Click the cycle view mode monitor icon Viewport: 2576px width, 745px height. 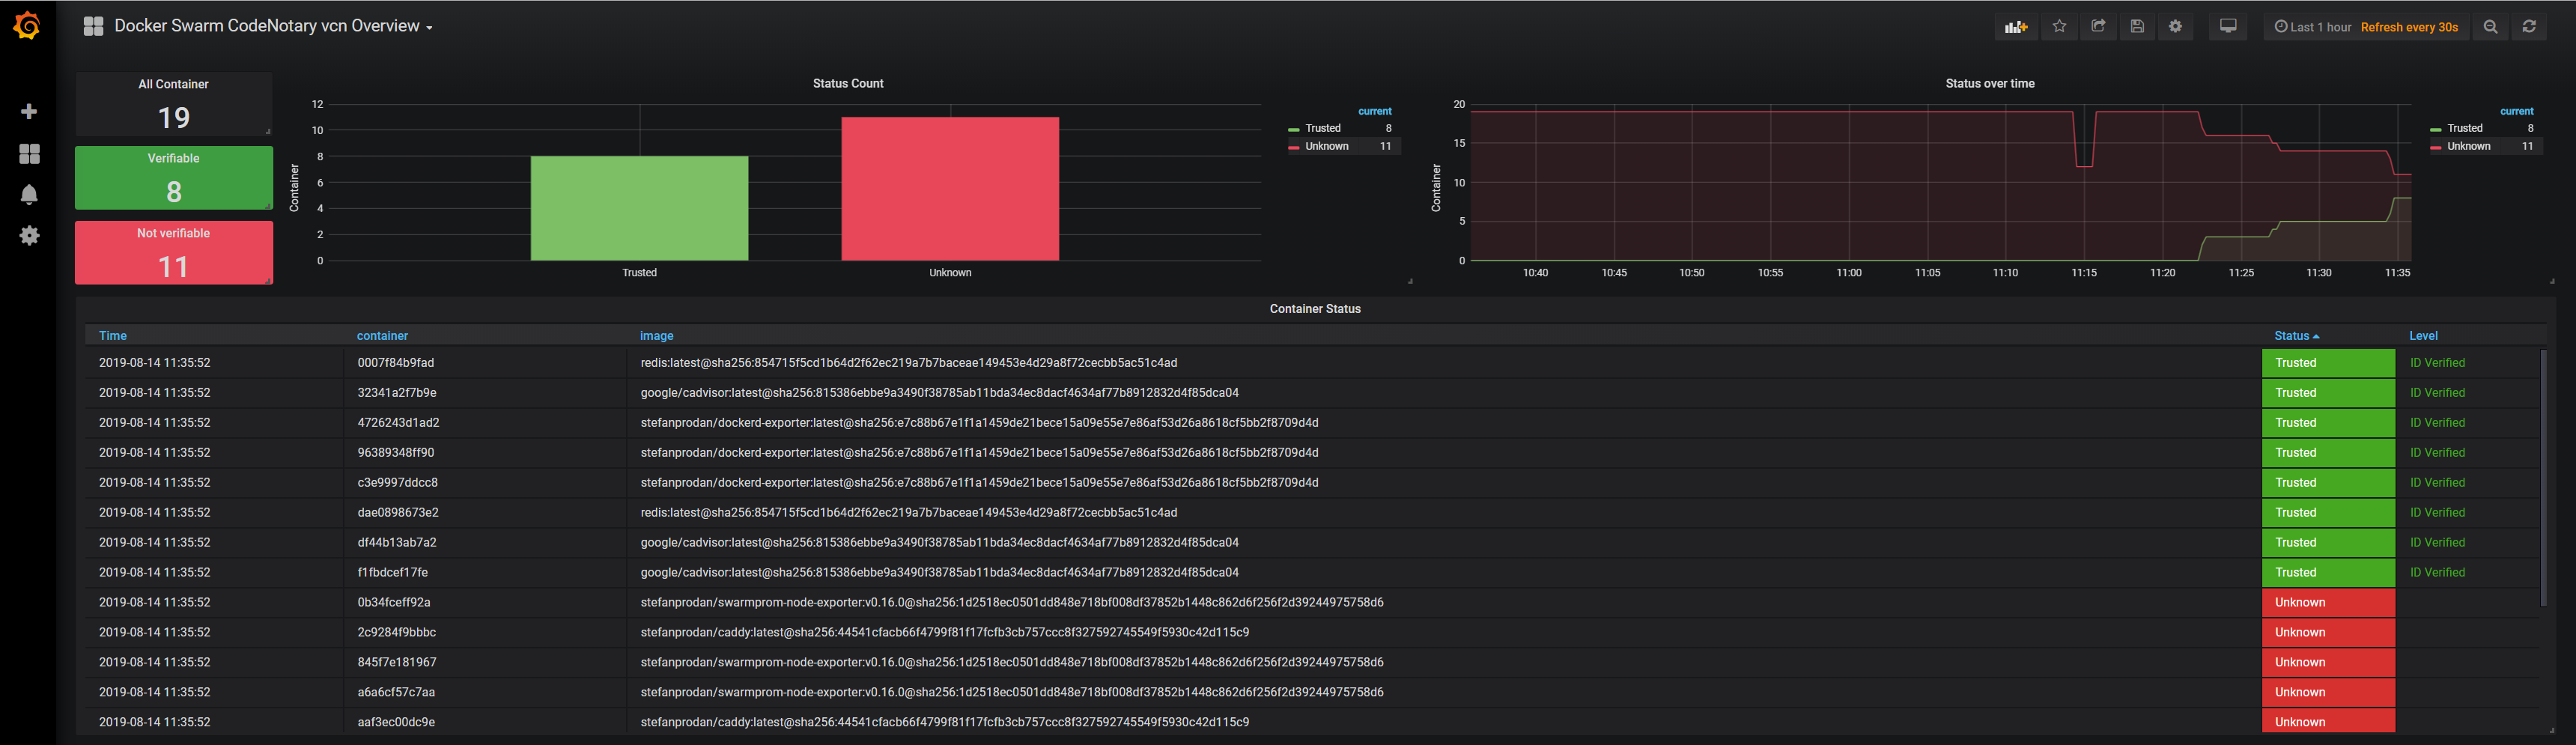coord(2228,27)
